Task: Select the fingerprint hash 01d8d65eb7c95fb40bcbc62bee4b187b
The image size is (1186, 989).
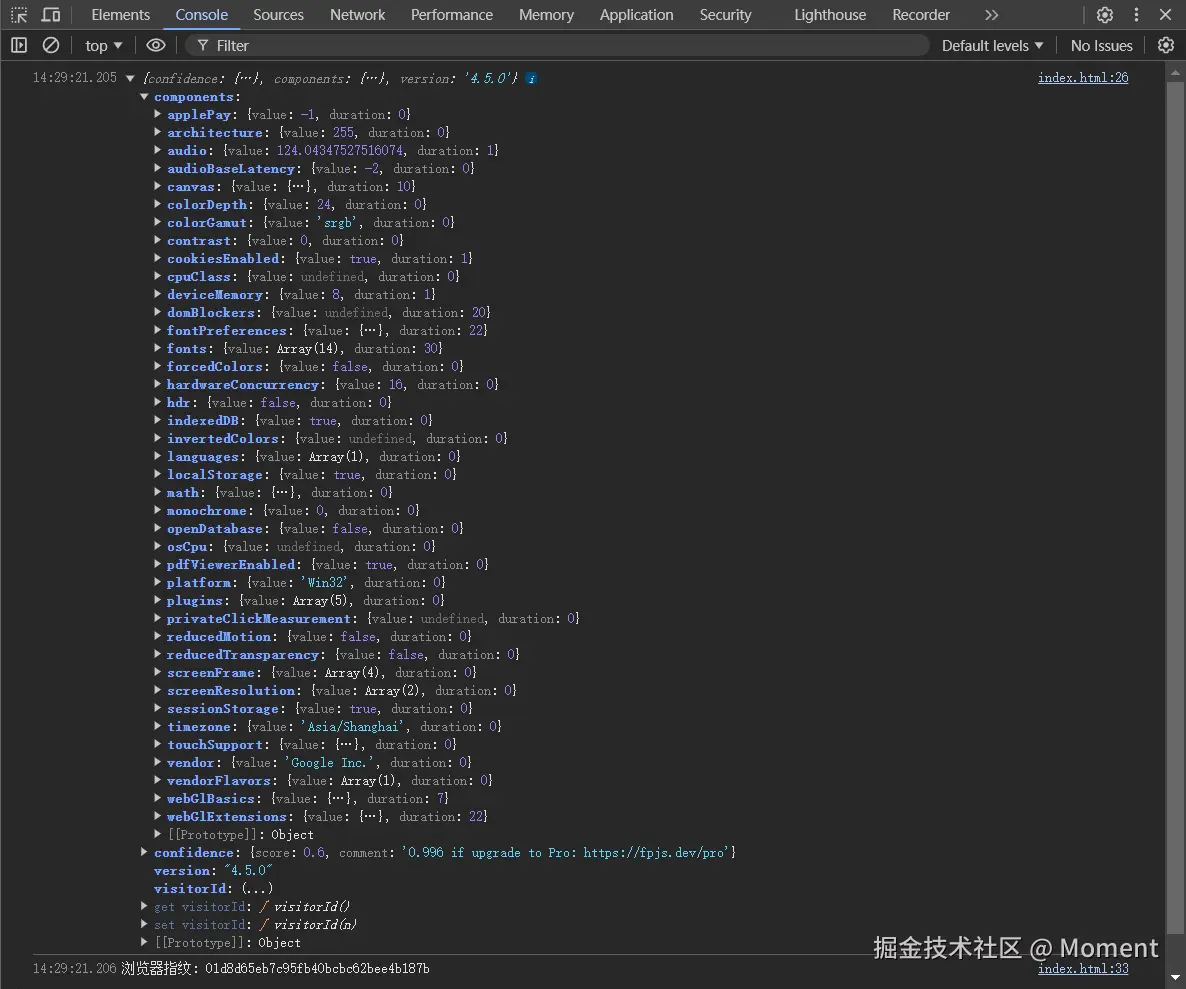Action: [317, 969]
